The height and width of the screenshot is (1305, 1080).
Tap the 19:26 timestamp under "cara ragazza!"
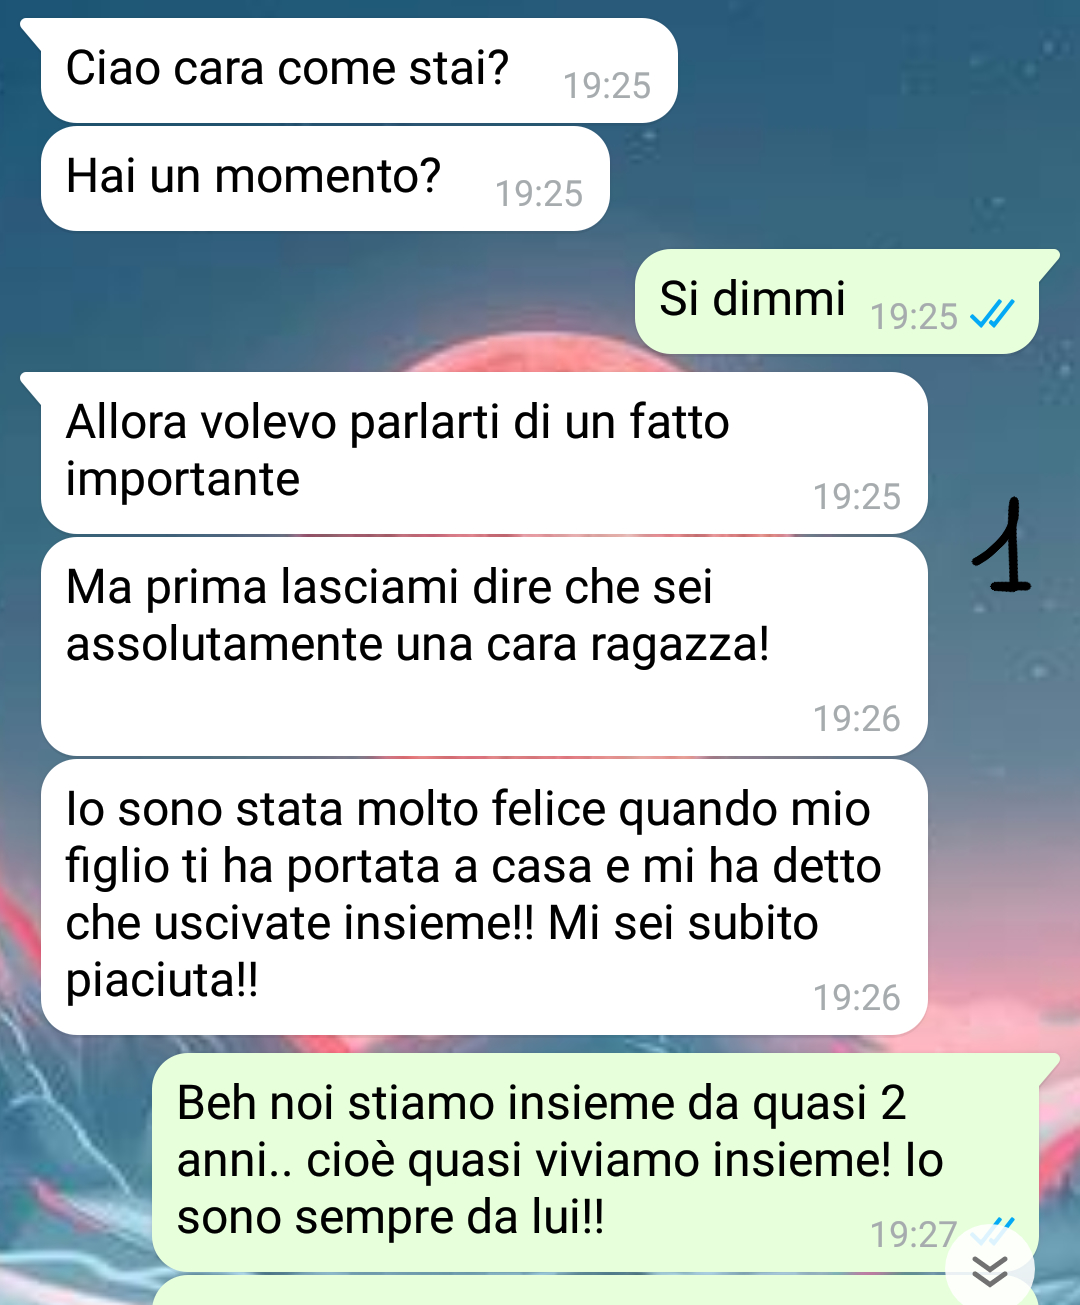click(856, 719)
